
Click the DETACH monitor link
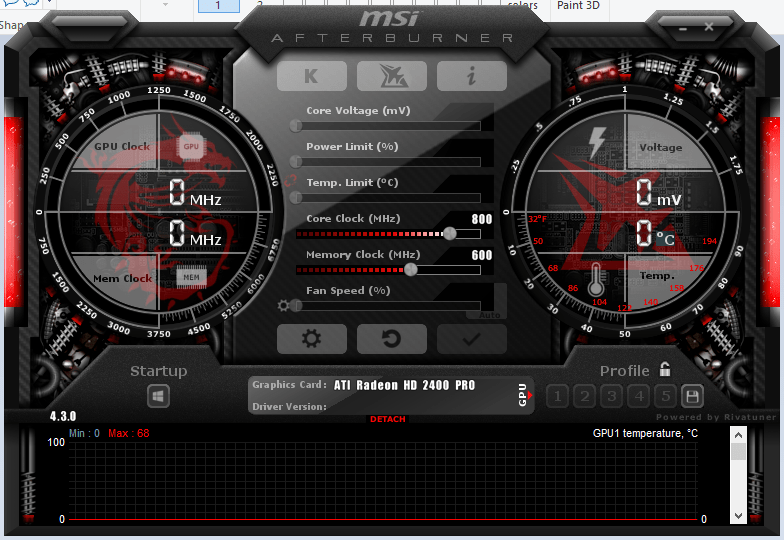[x=388, y=419]
